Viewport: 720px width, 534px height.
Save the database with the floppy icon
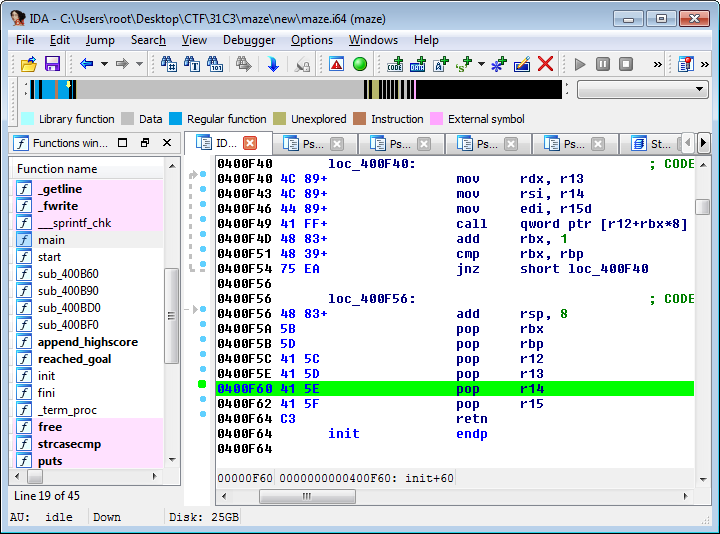click(x=52, y=64)
